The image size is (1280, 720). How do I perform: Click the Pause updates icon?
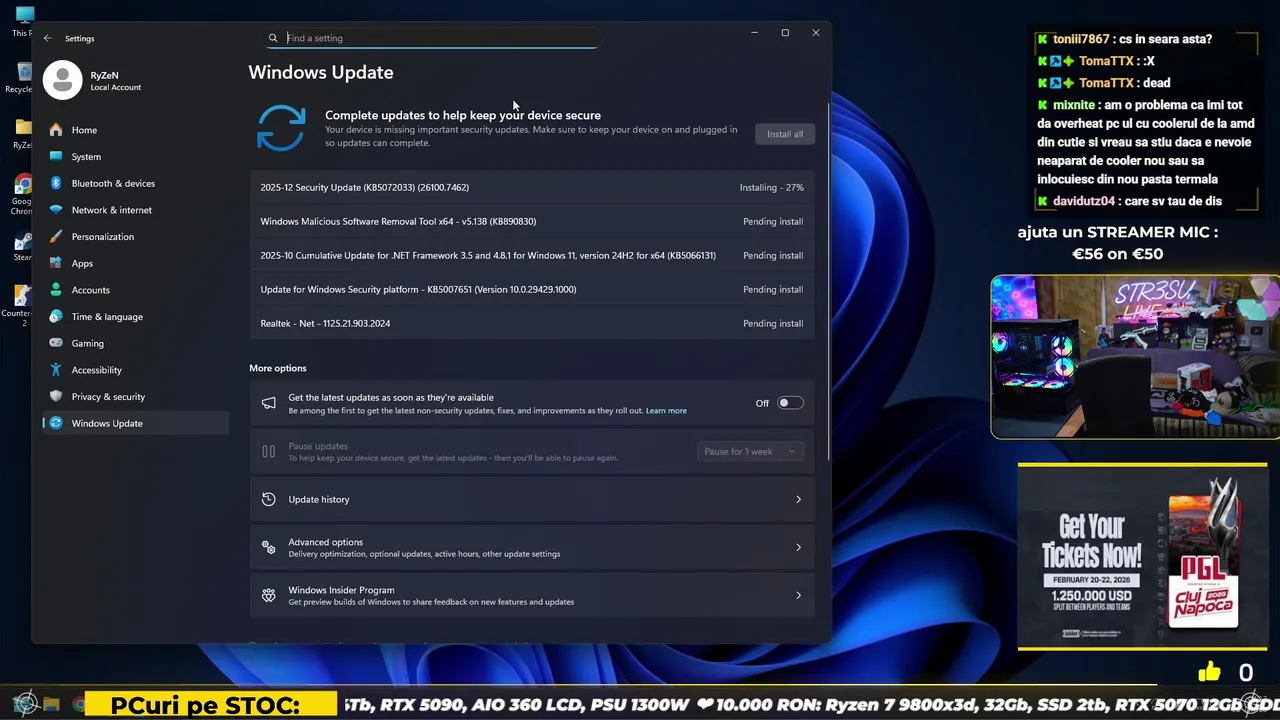(x=268, y=451)
